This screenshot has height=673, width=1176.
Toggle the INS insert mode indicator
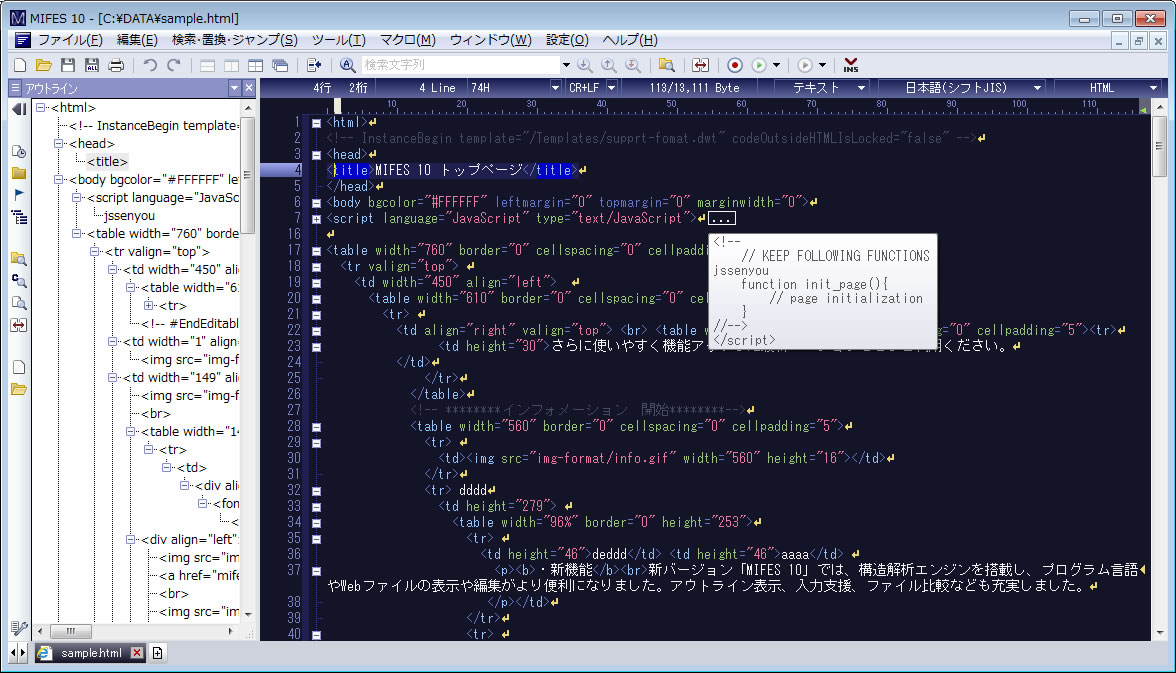pos(850,65)
